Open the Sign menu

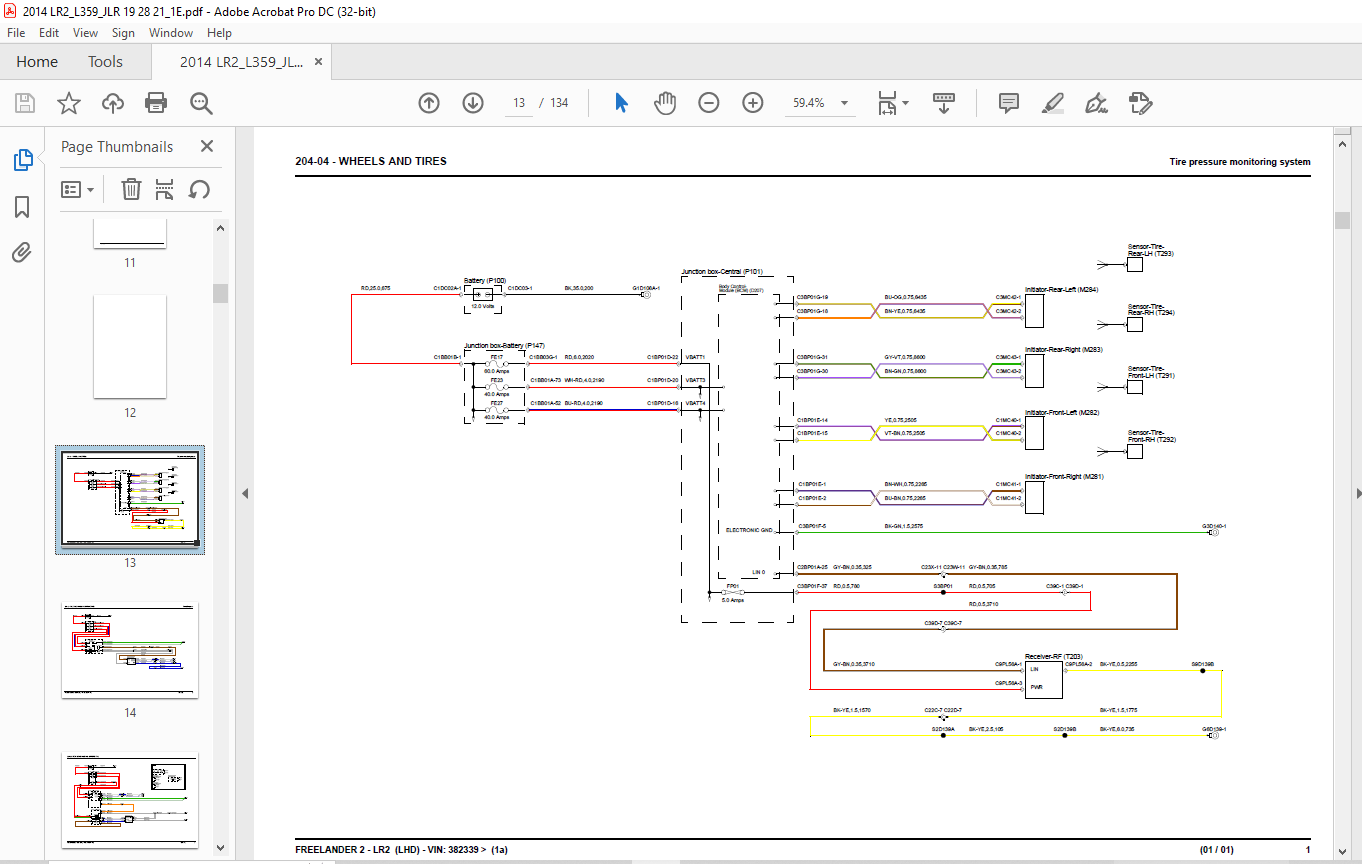pos(123,33)
